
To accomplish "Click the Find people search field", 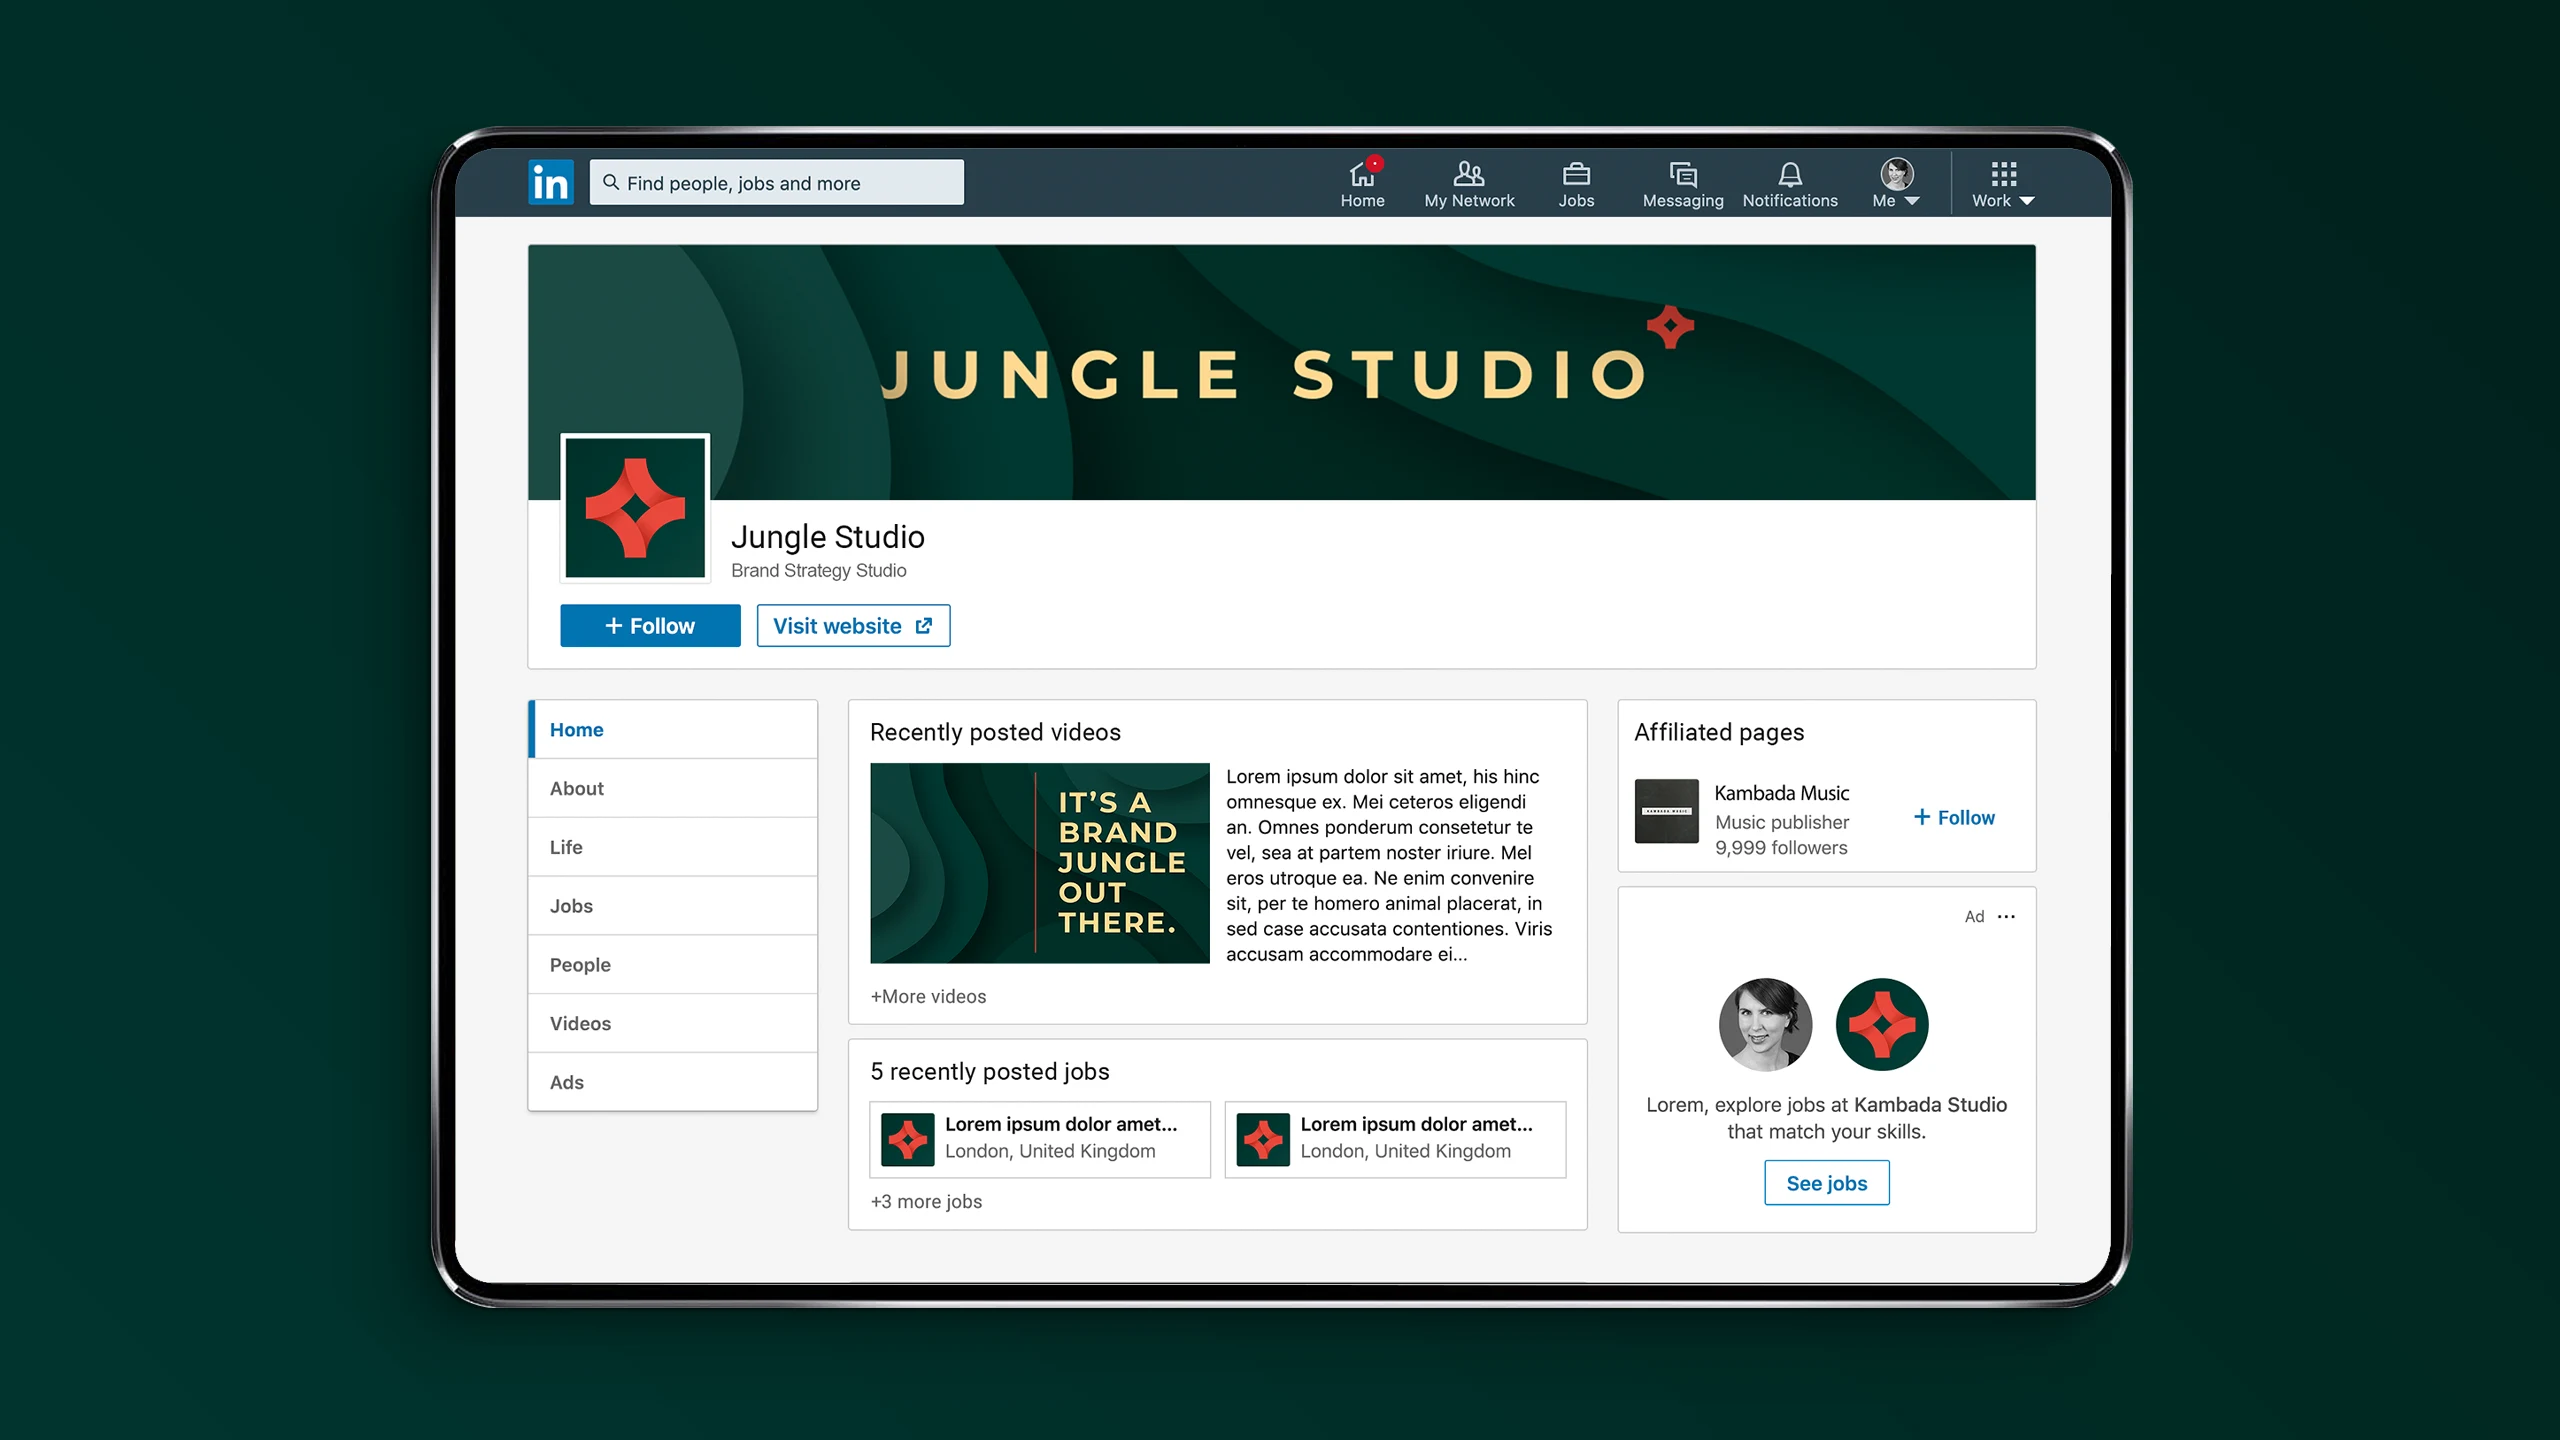I will click(777, 183).
